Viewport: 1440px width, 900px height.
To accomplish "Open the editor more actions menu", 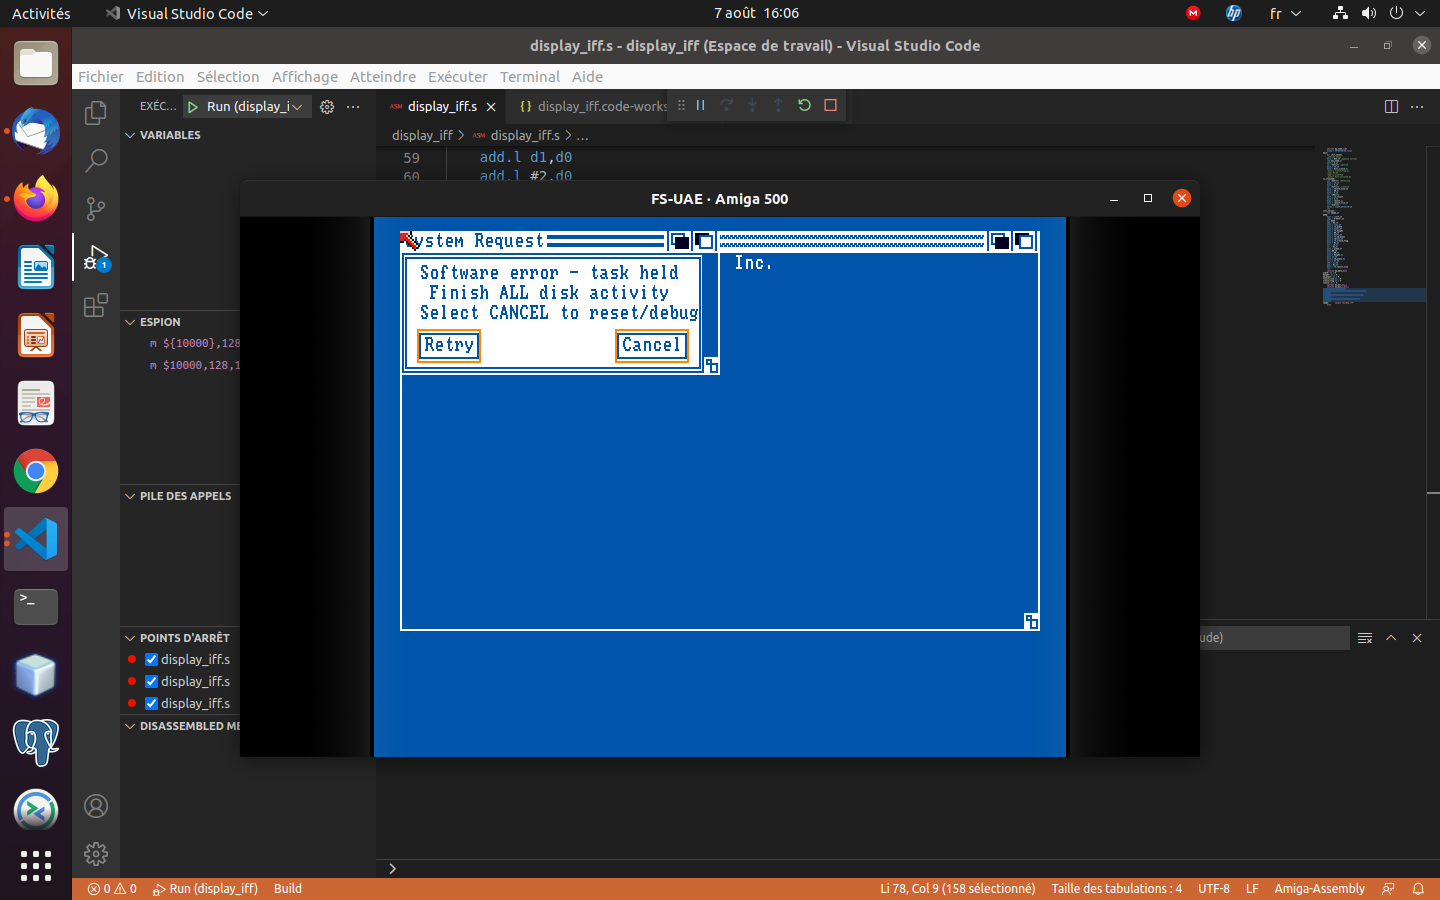I will click(x=1417, y=106).
